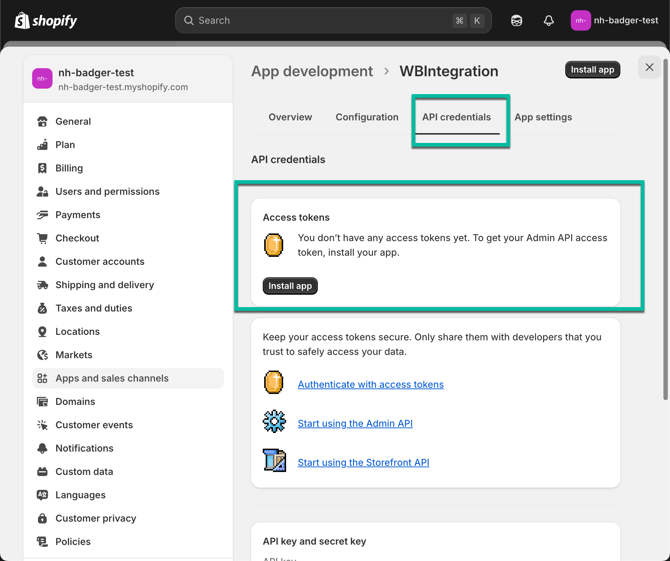Click the Plan icon in sidebar
Screen dimensions: 670x561
coord(42,145)
